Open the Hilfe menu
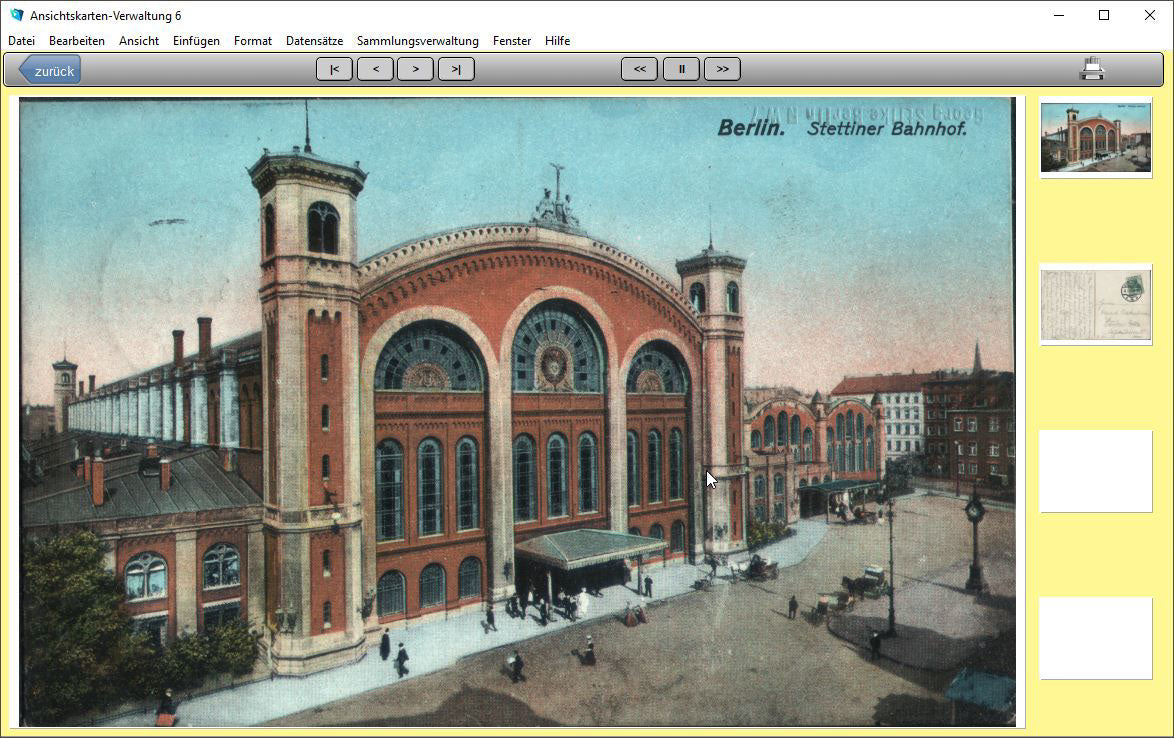This screenshot has width=1174, height=738. (x=557, y=41)
